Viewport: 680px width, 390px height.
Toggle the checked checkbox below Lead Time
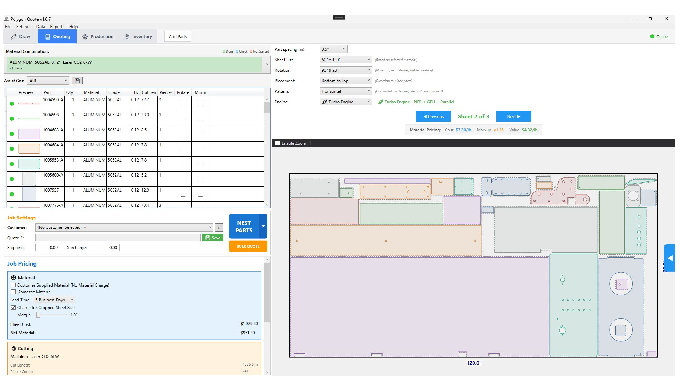pos(13,307)
